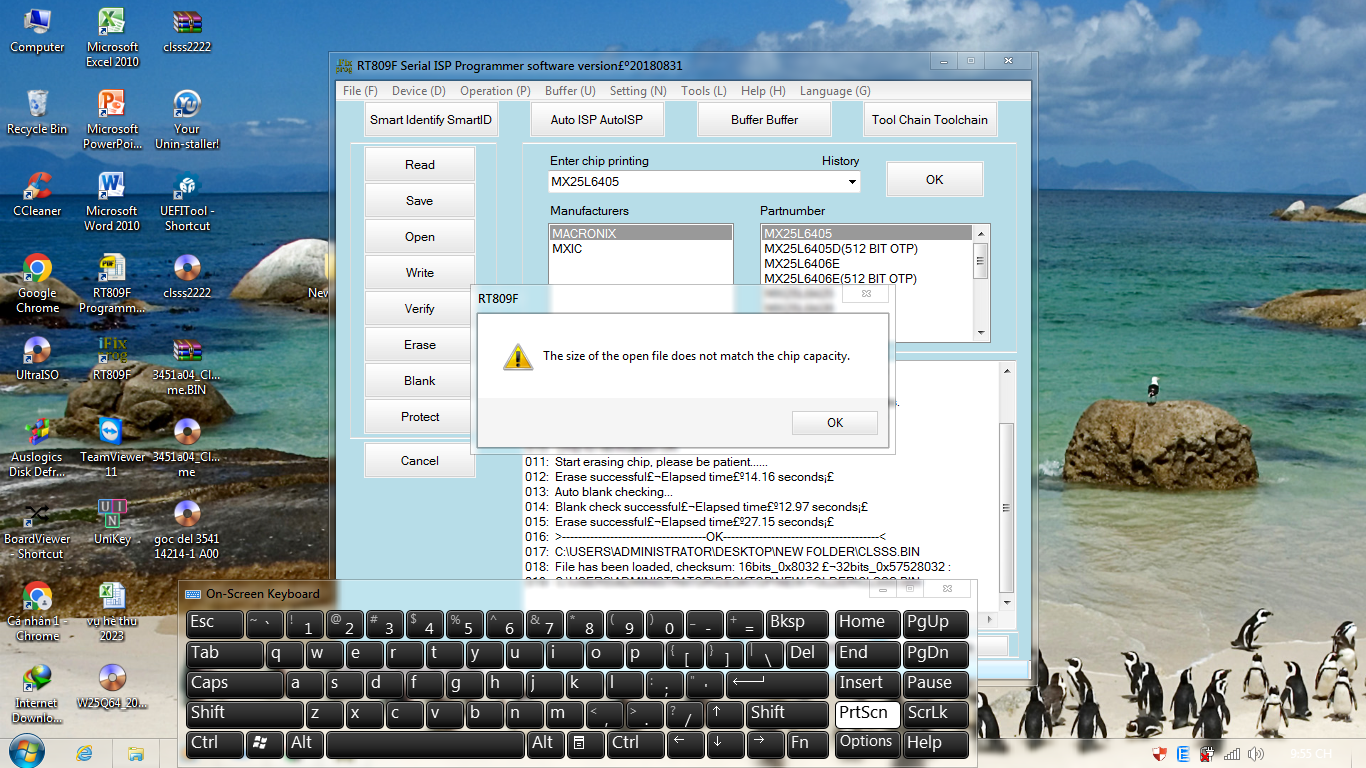Click OK in the RT809F warning dialog

point(835,423)
